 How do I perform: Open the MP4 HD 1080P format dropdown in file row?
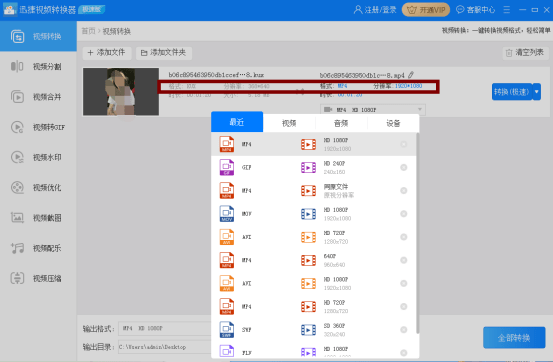coord(373,110)
